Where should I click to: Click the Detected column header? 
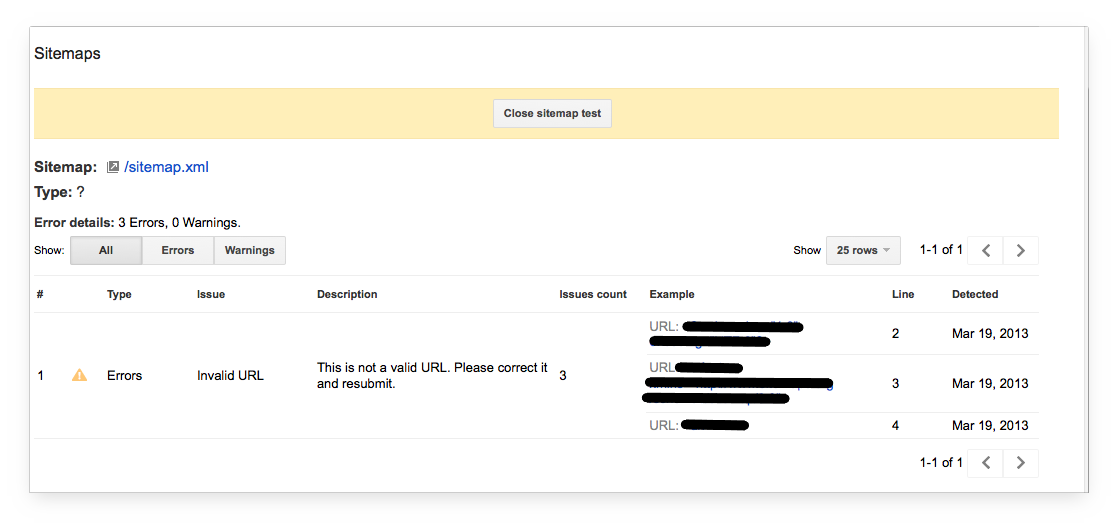(975, 294)
